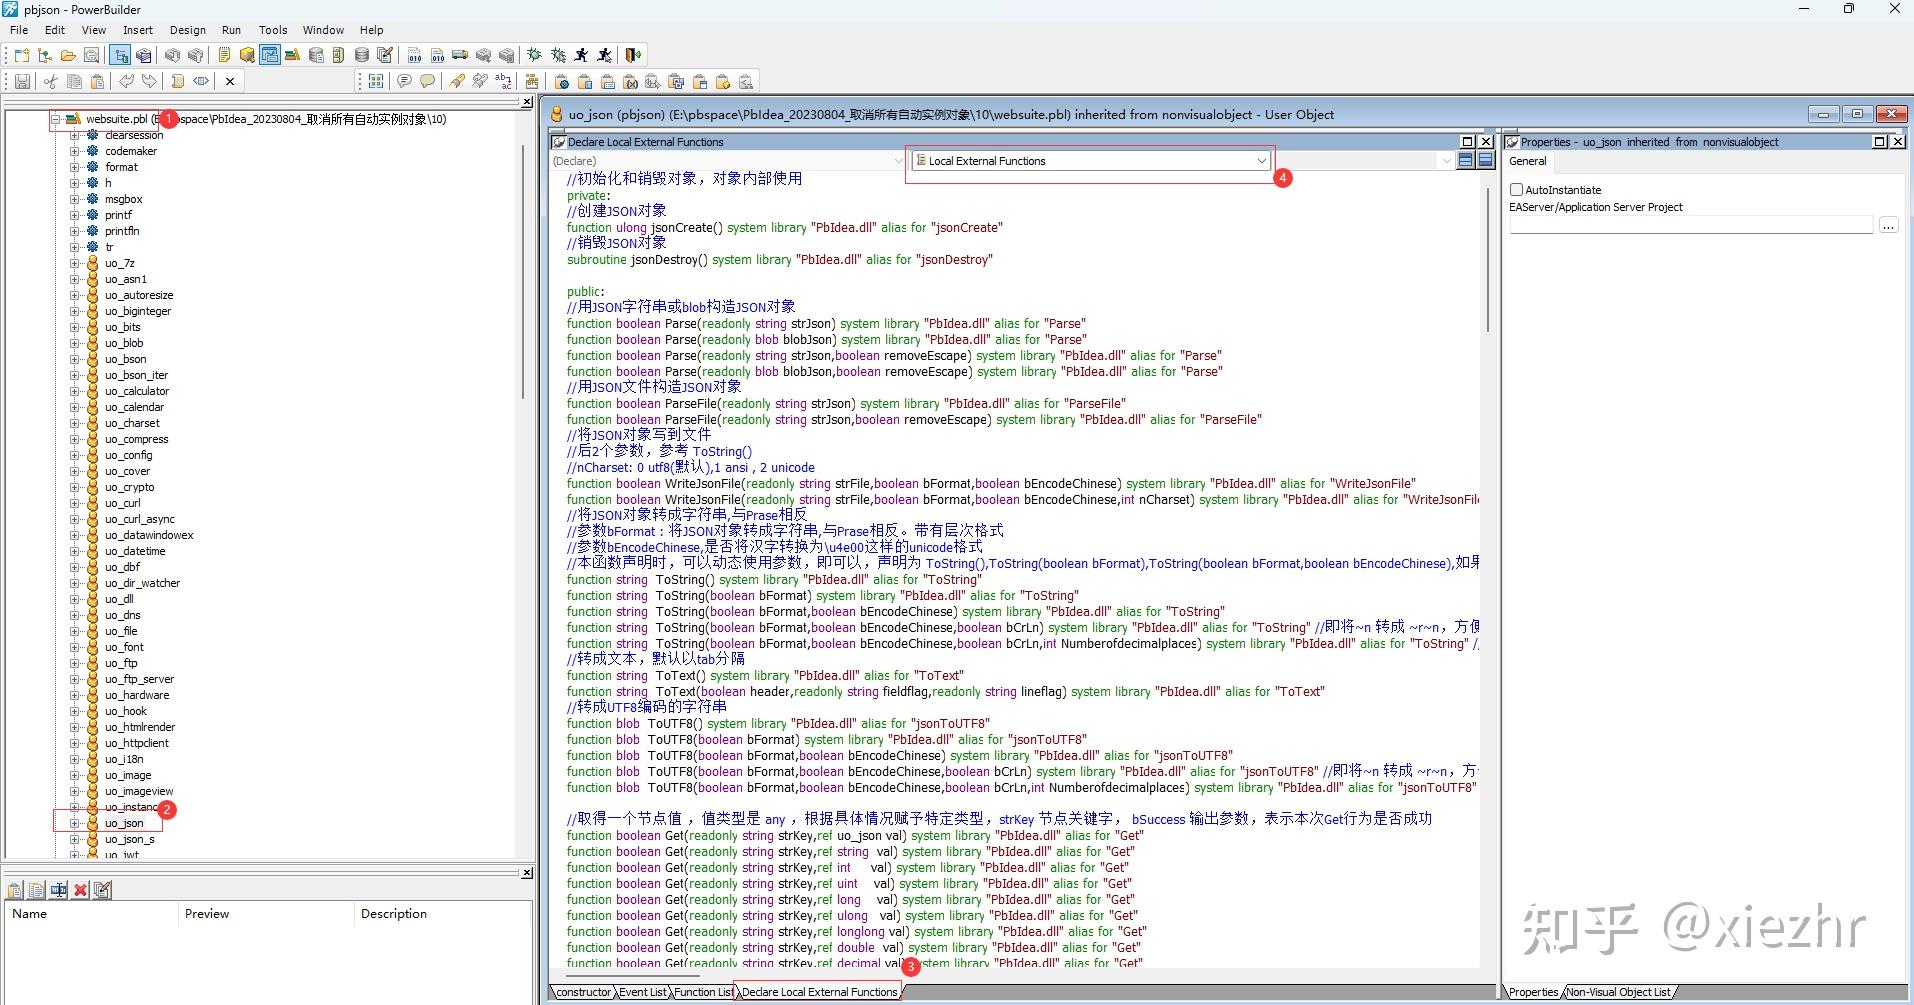Open the (Declare) dropdown list
Viewport: 1914px width, 1005px height.
tap(727, 161)
